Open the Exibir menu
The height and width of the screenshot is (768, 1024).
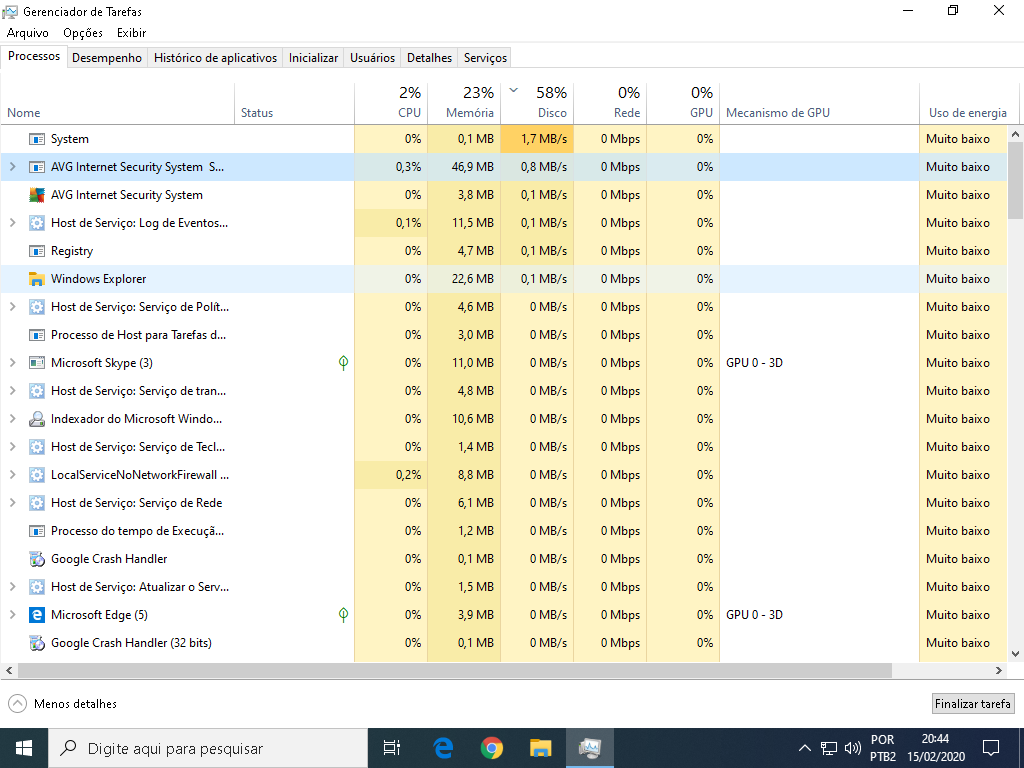point(131,33)
